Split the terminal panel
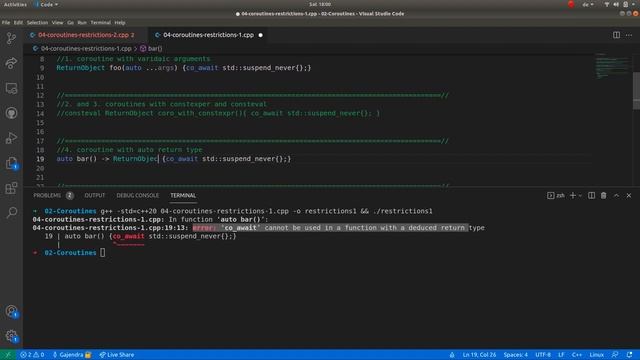The image size is (640, 360). pos(591,196)
